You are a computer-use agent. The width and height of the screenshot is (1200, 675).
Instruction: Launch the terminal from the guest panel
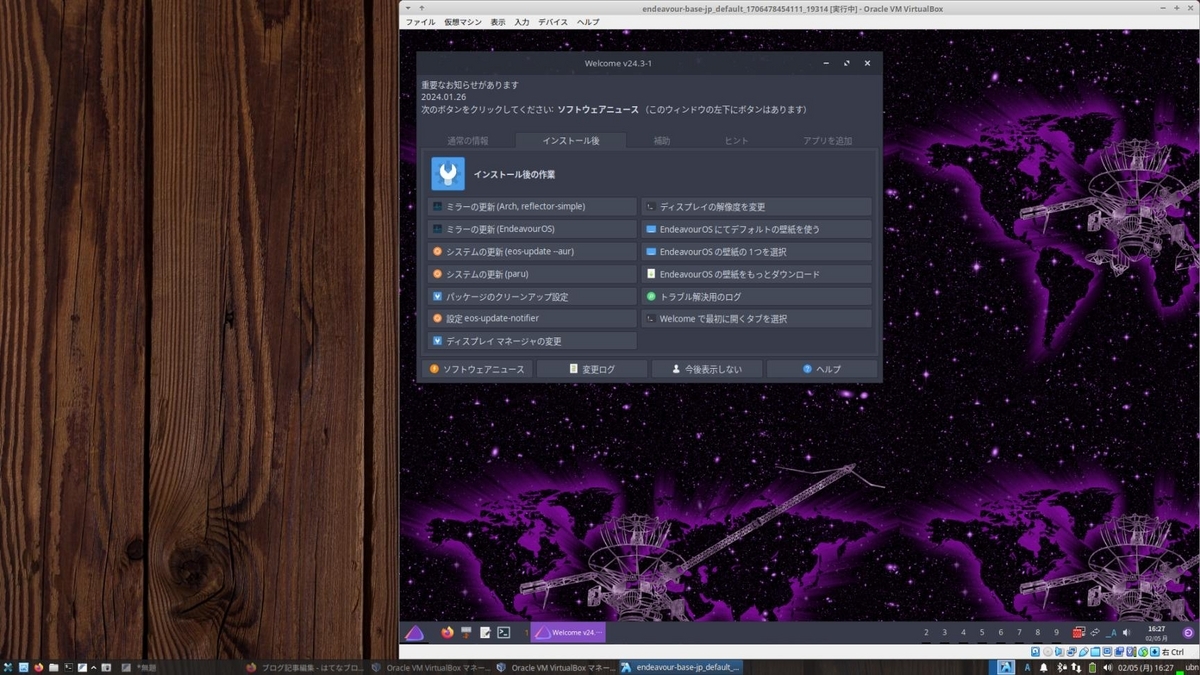(x=504, y=632)
